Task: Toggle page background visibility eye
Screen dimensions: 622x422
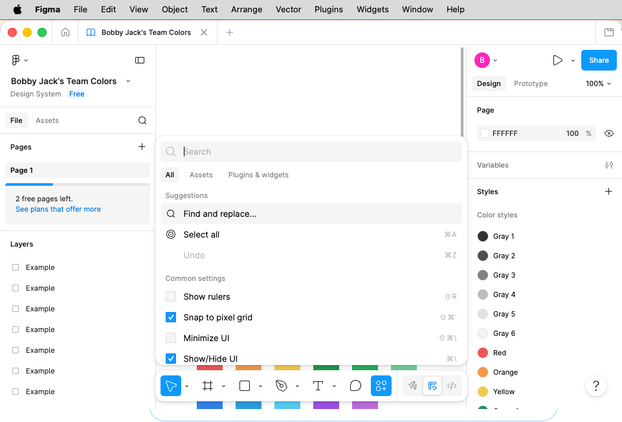Action: pos(609,133)
